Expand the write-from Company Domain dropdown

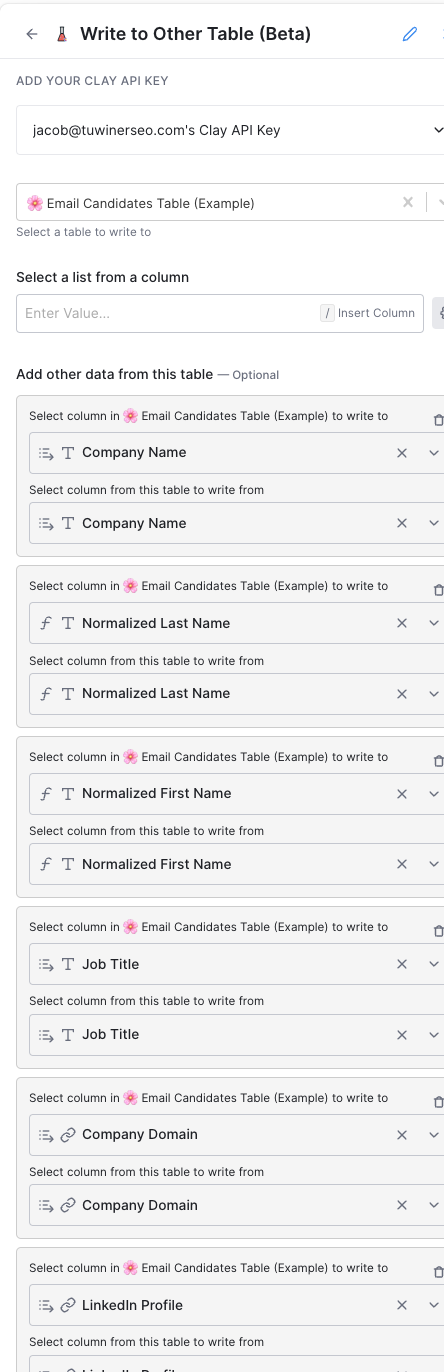click(x=434, y=1205)
